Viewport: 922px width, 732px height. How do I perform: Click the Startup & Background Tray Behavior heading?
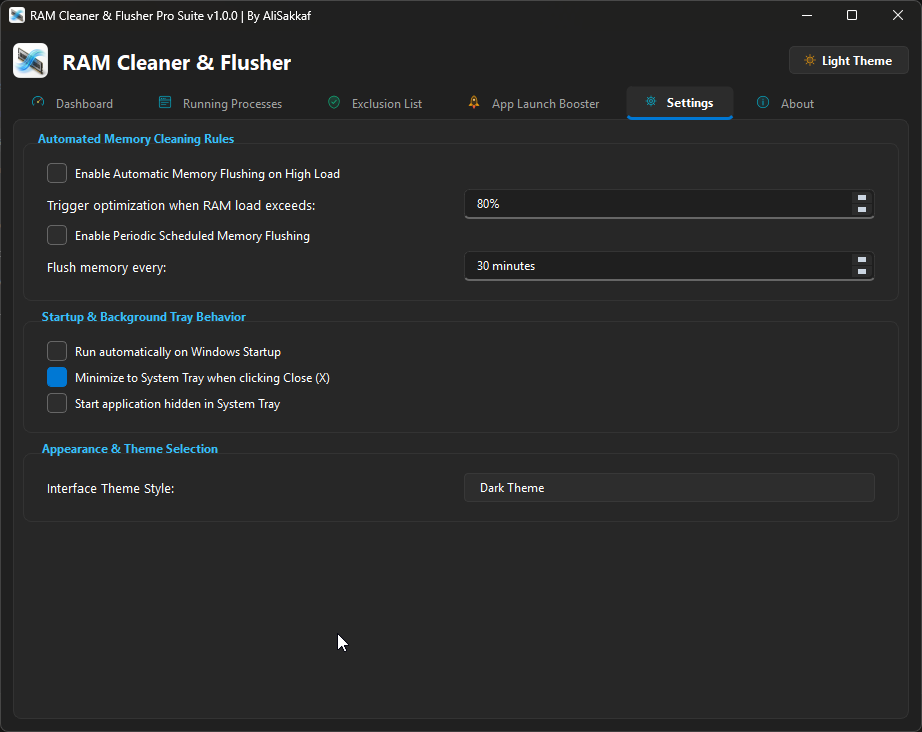click(143, 317)
